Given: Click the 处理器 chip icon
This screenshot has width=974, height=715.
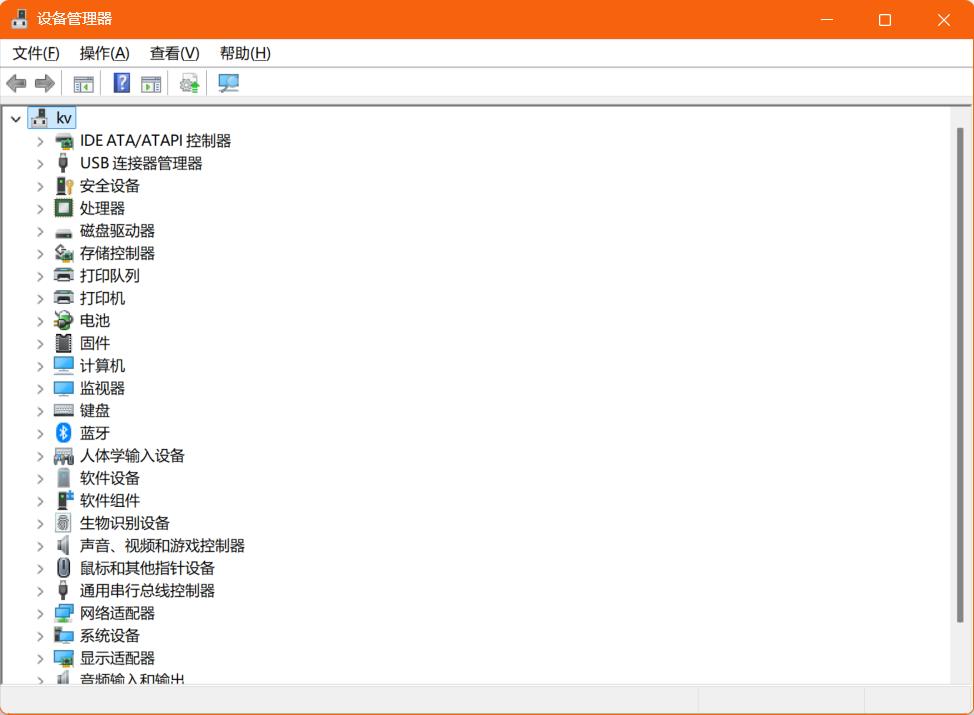Looking at the screenshot, I should [x=63, y=208].
